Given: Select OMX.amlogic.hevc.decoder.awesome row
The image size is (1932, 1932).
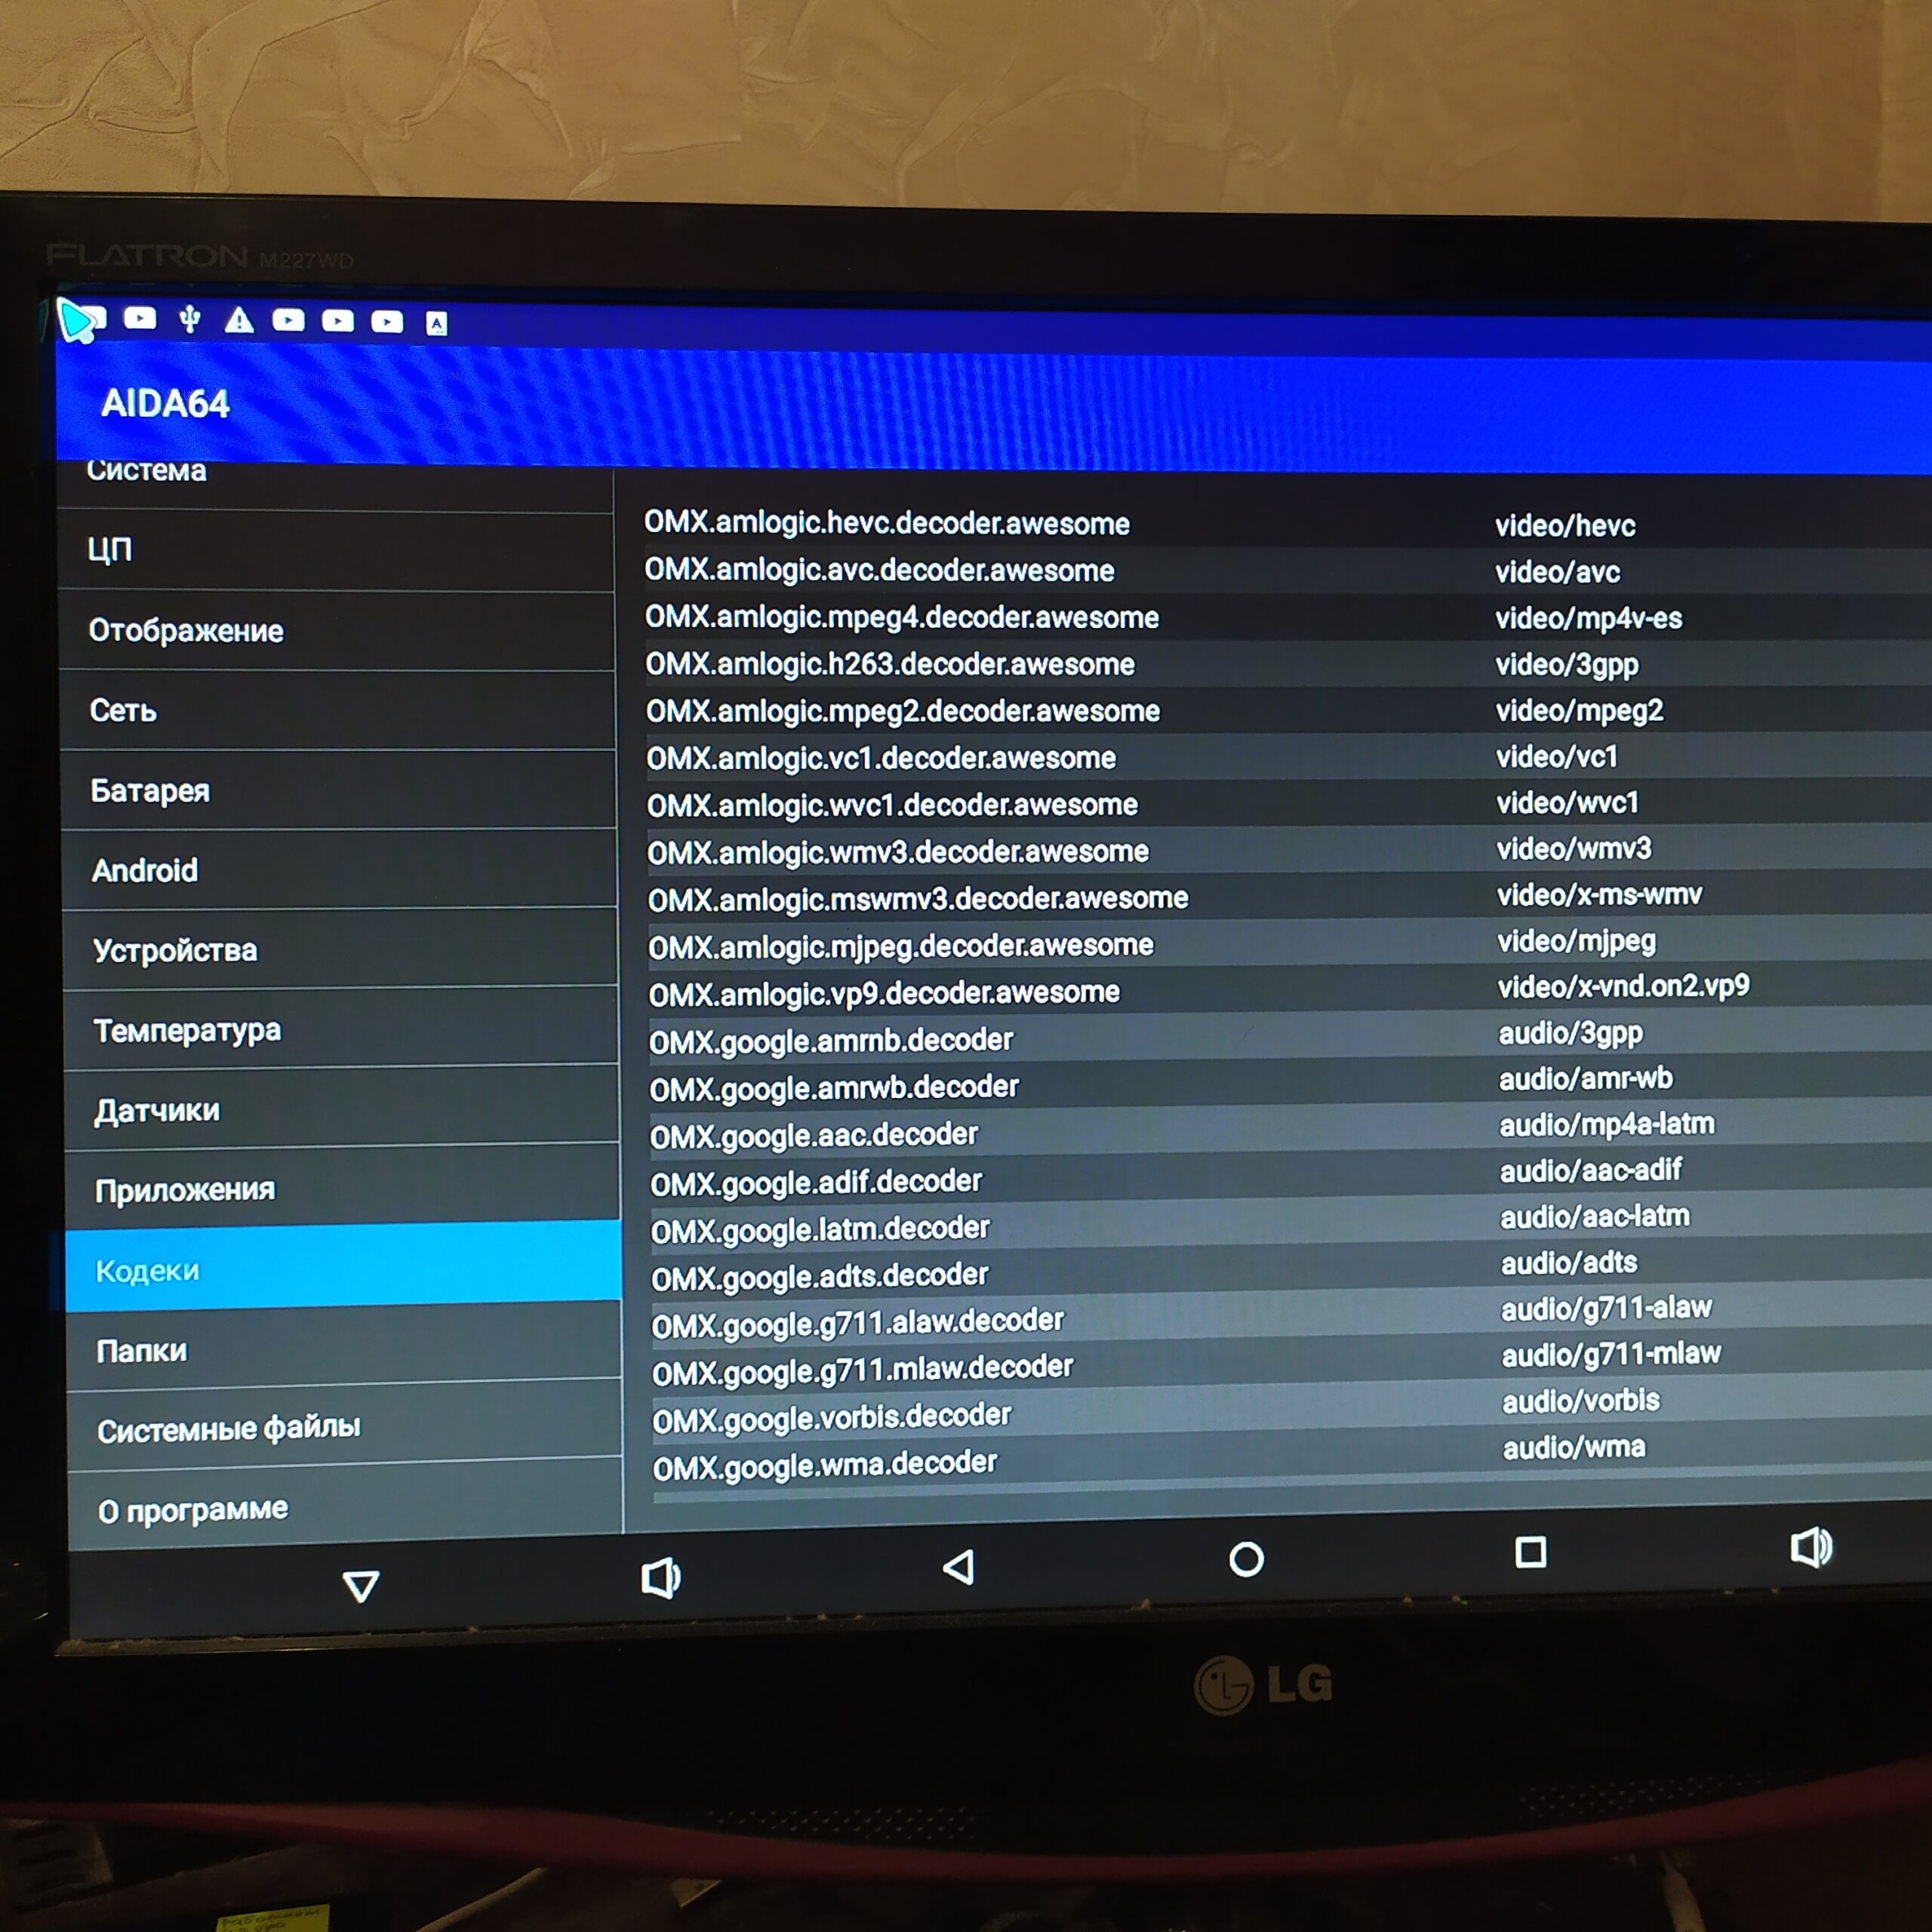Looking at the screenshot, I should [1288, 524].
